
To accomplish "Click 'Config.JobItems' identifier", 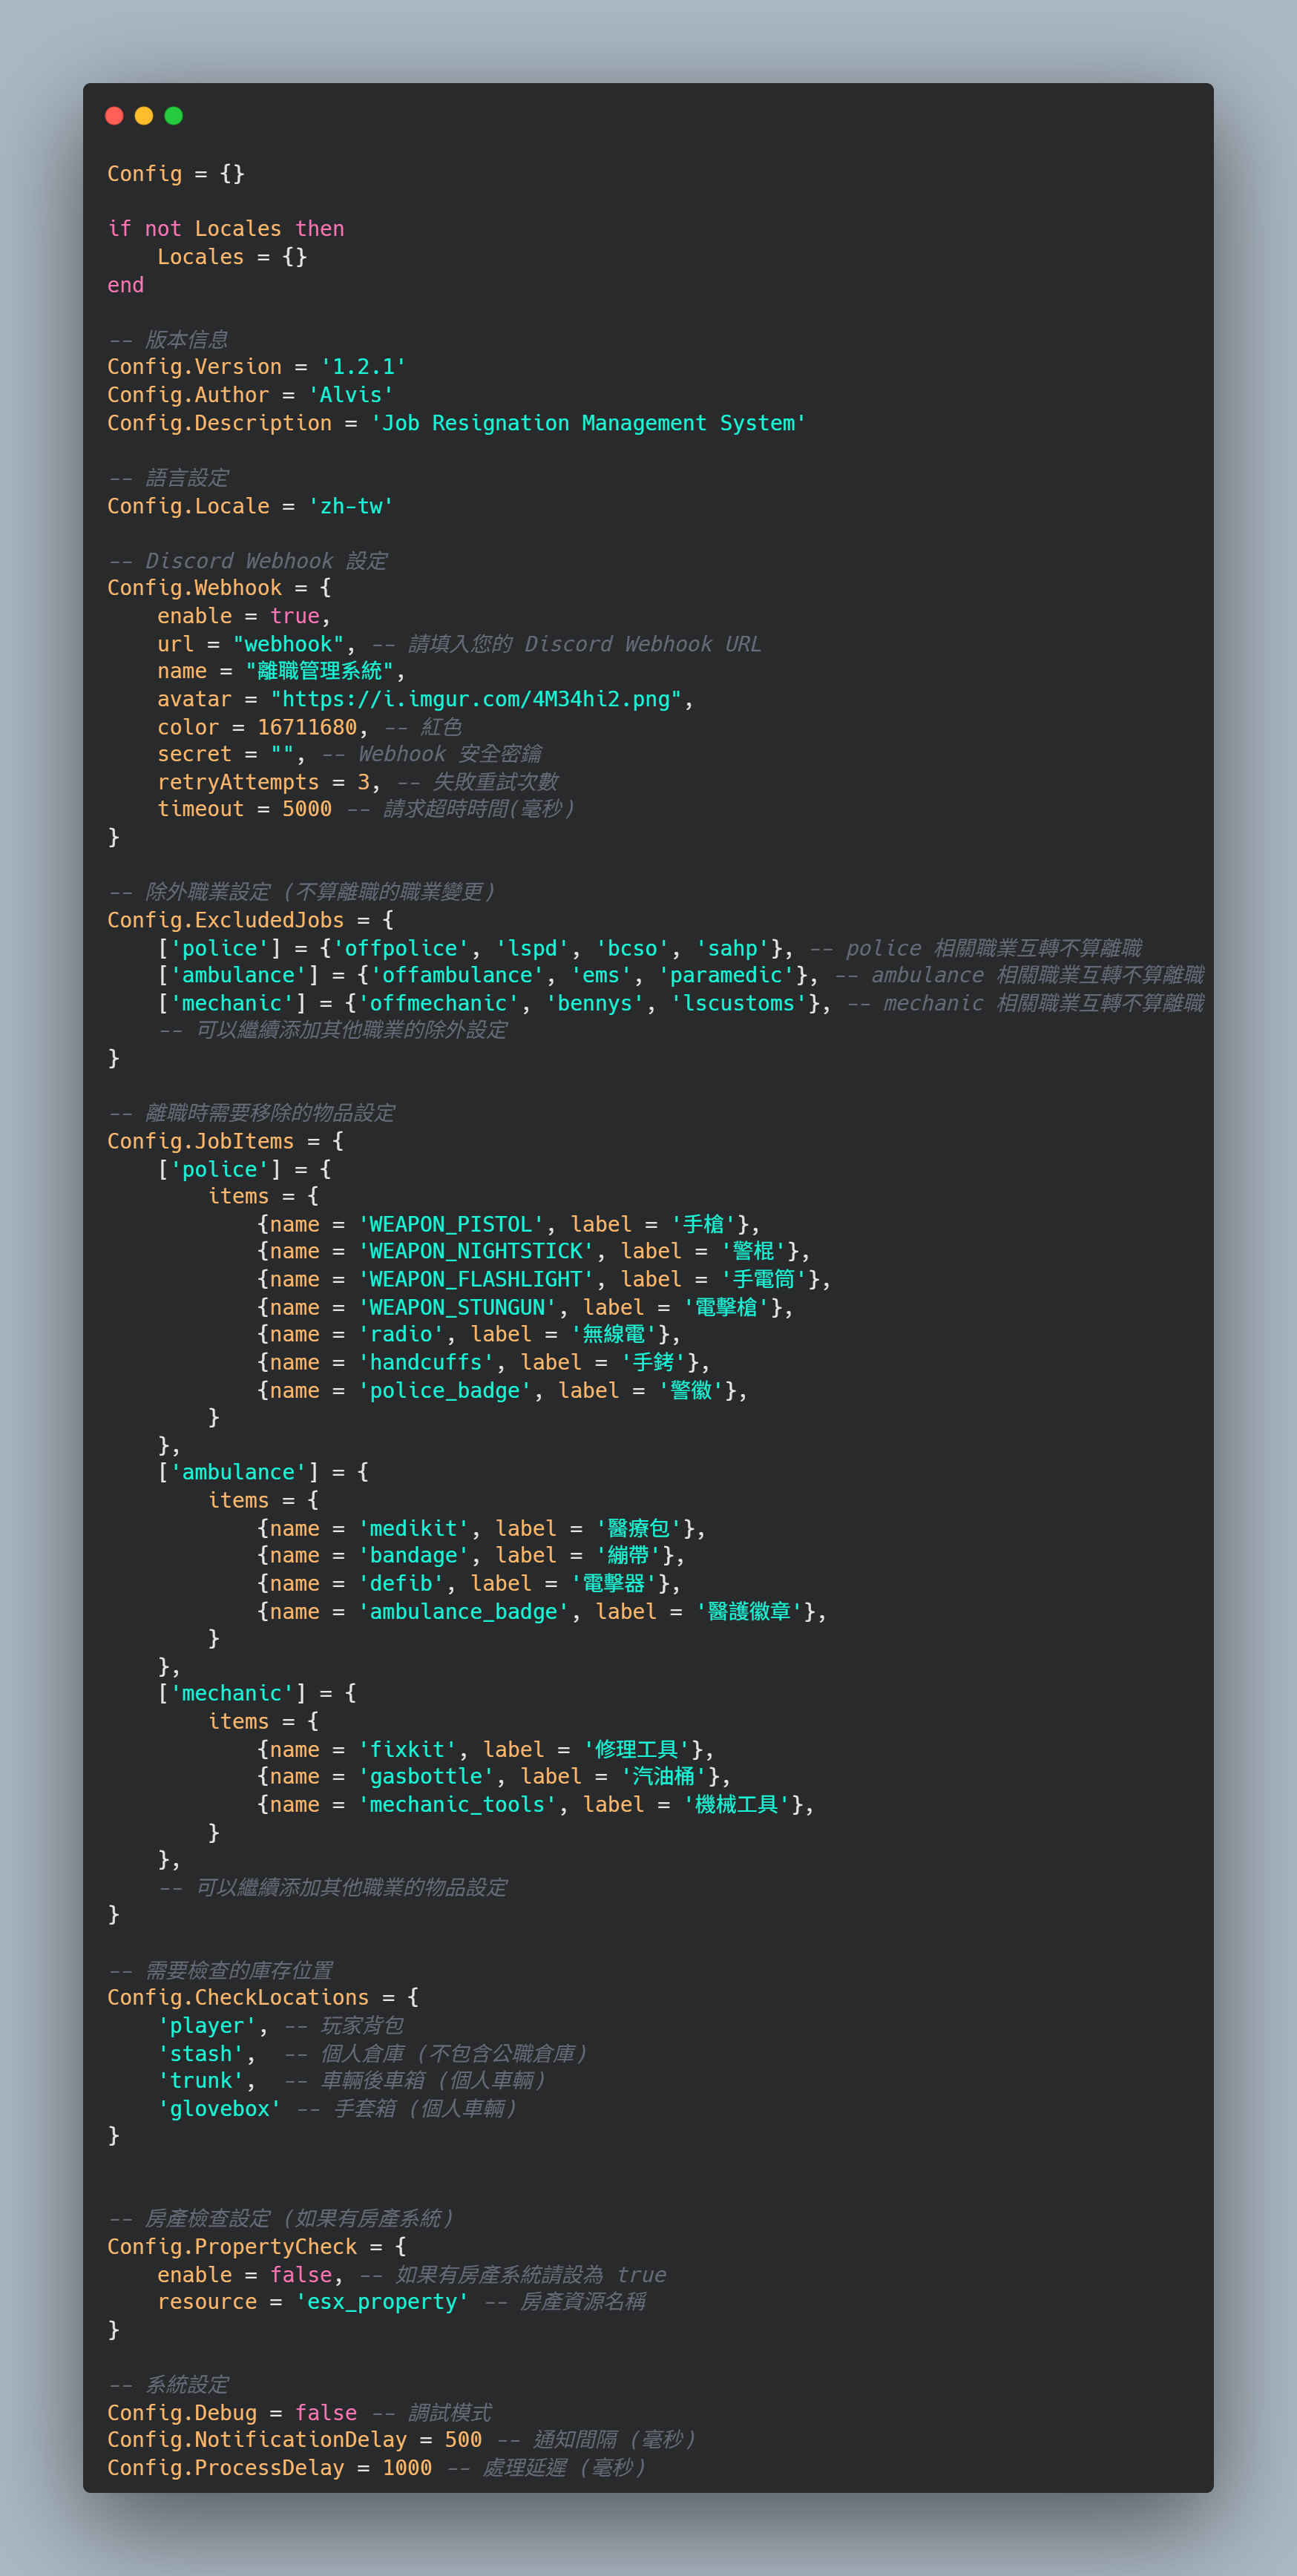I will point(201,1141).
